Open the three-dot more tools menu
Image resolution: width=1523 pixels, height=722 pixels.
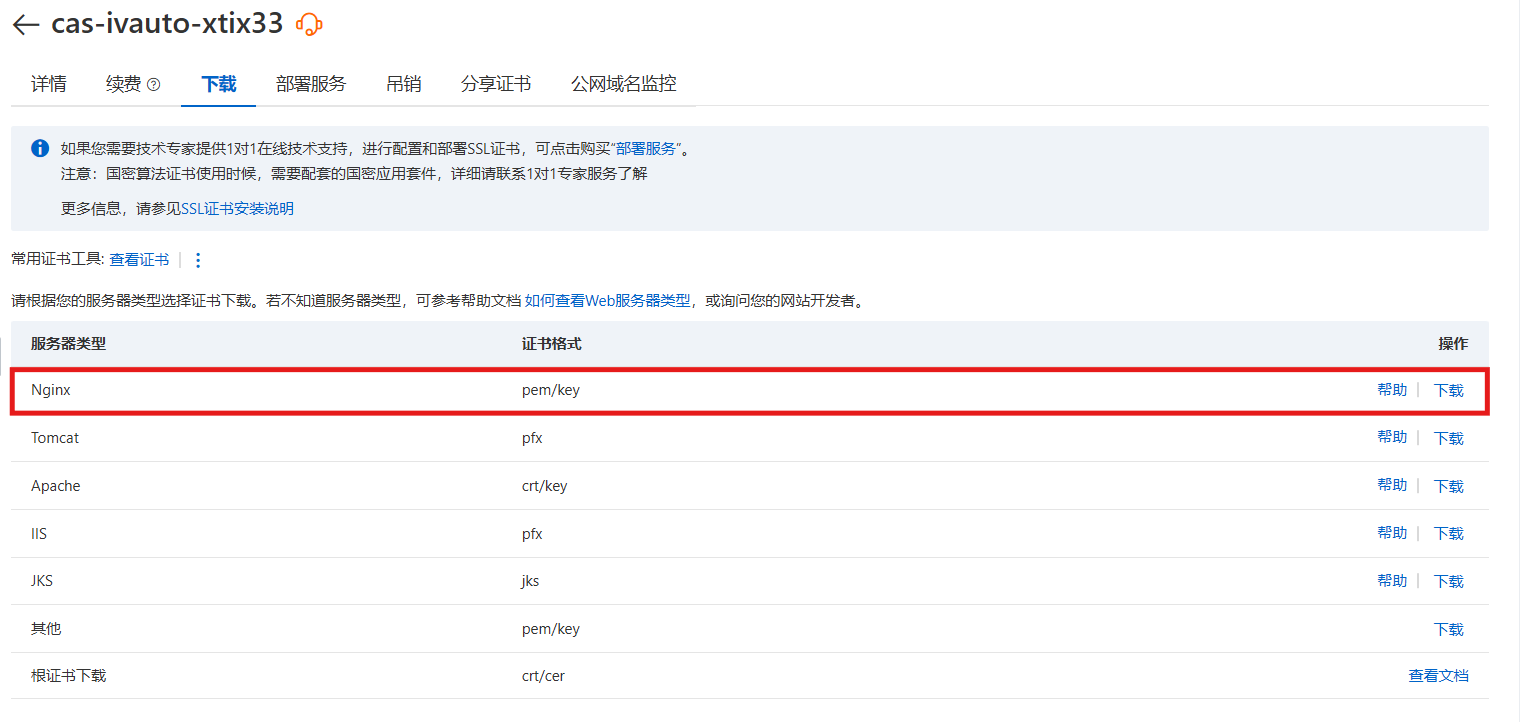[x=197, y=260]
